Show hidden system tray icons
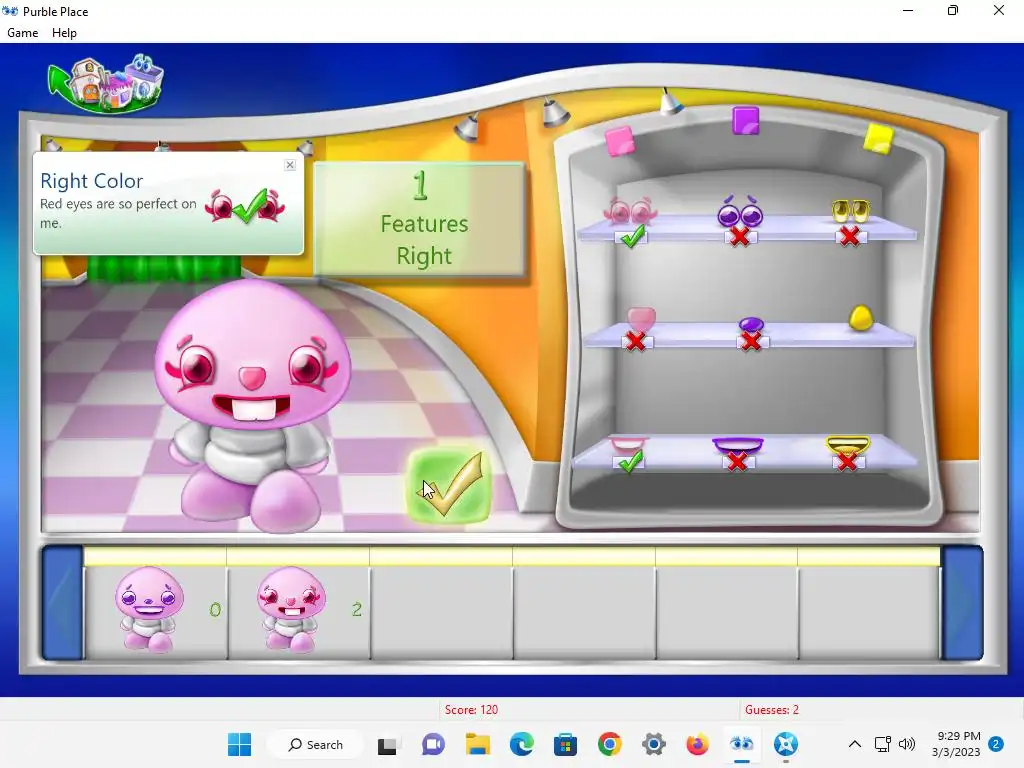 (x=854, y=744)
